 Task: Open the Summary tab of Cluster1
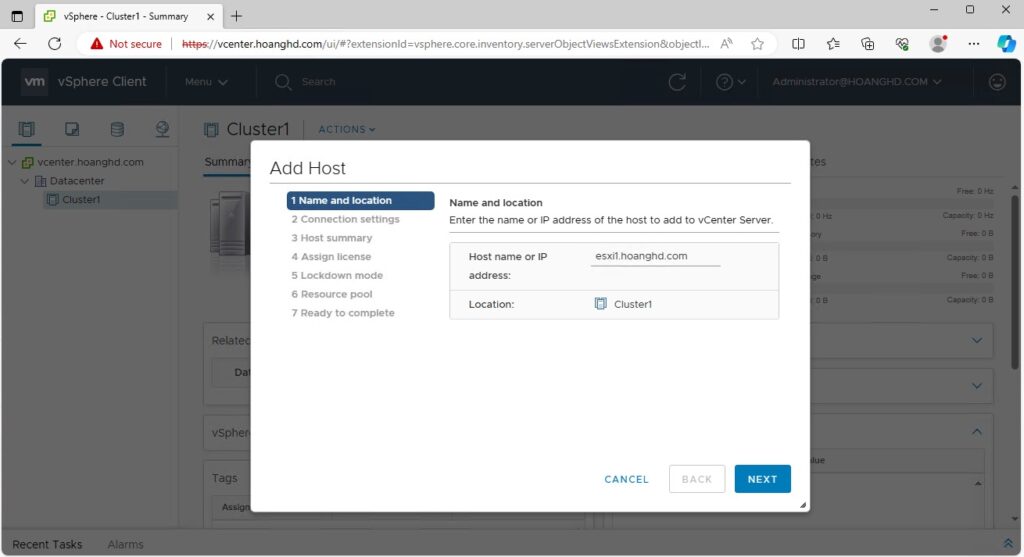(227, 162)
